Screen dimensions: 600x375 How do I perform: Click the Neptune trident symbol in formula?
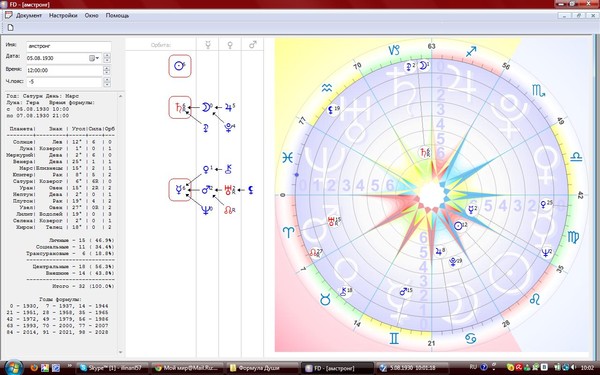point(206,210)
